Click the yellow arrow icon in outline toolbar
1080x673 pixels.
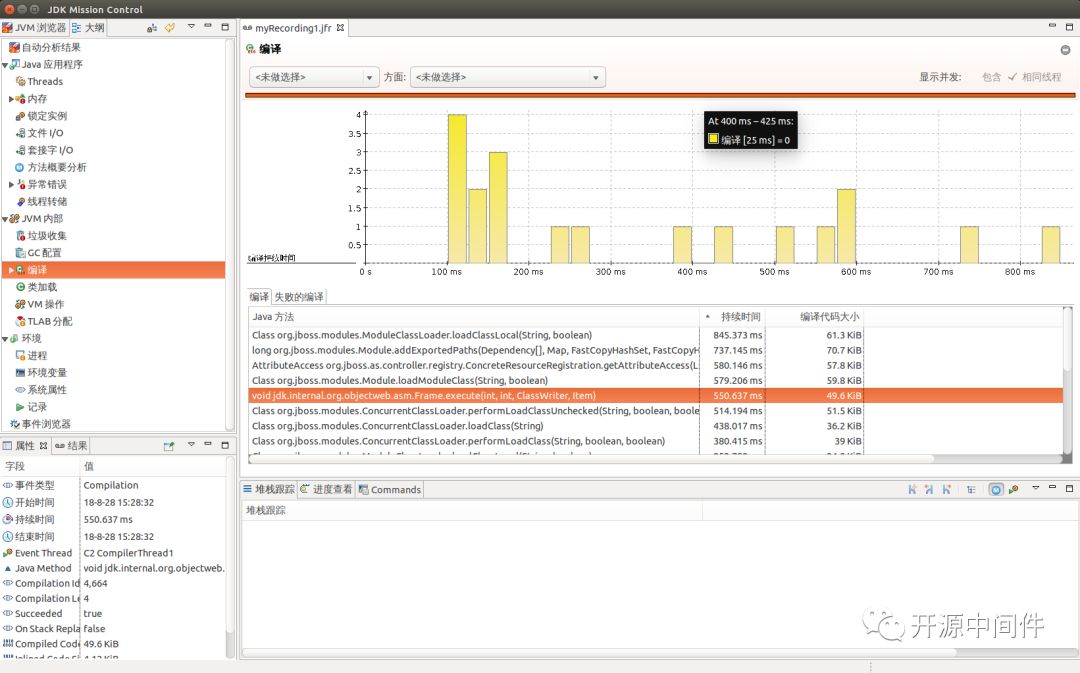coord(169,28)
